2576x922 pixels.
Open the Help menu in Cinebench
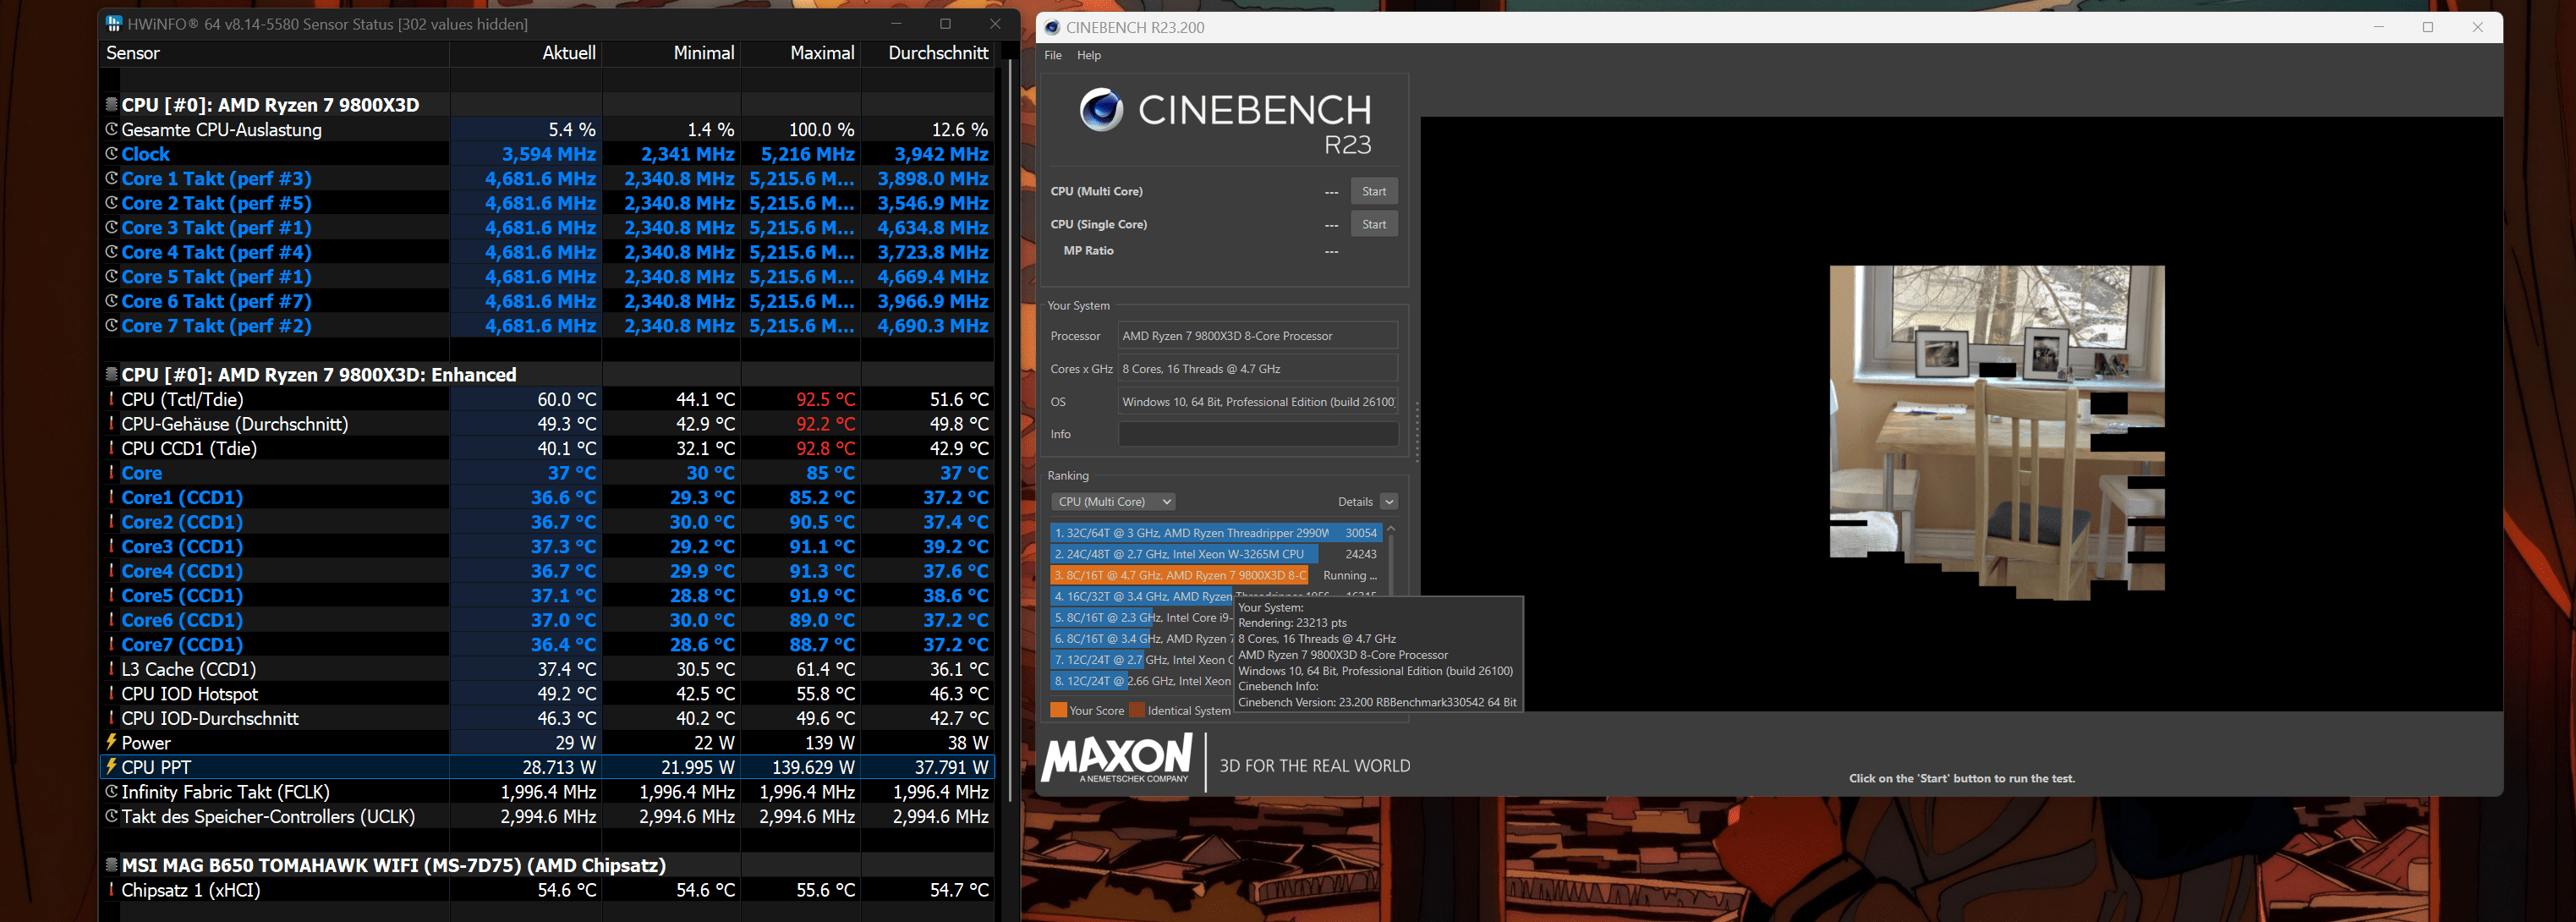pyautogui.click(x=1088, y=55)
